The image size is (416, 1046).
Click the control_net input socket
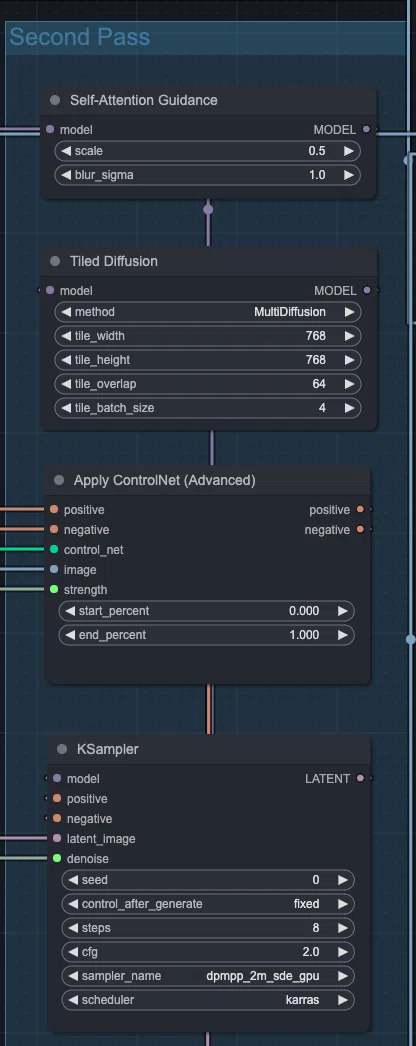[x=54, y=550]
